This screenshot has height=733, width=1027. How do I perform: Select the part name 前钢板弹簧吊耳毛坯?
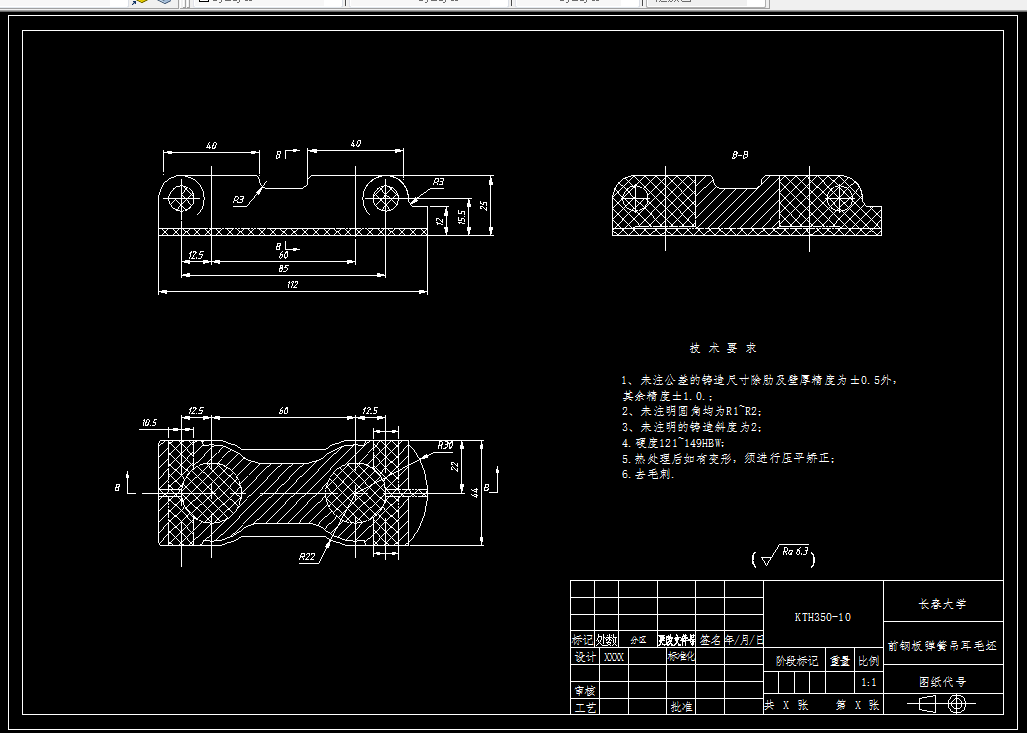(943, 646)
